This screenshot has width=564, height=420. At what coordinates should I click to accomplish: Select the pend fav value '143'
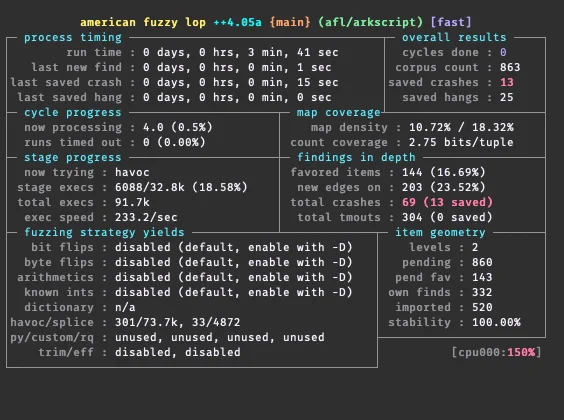482,278
